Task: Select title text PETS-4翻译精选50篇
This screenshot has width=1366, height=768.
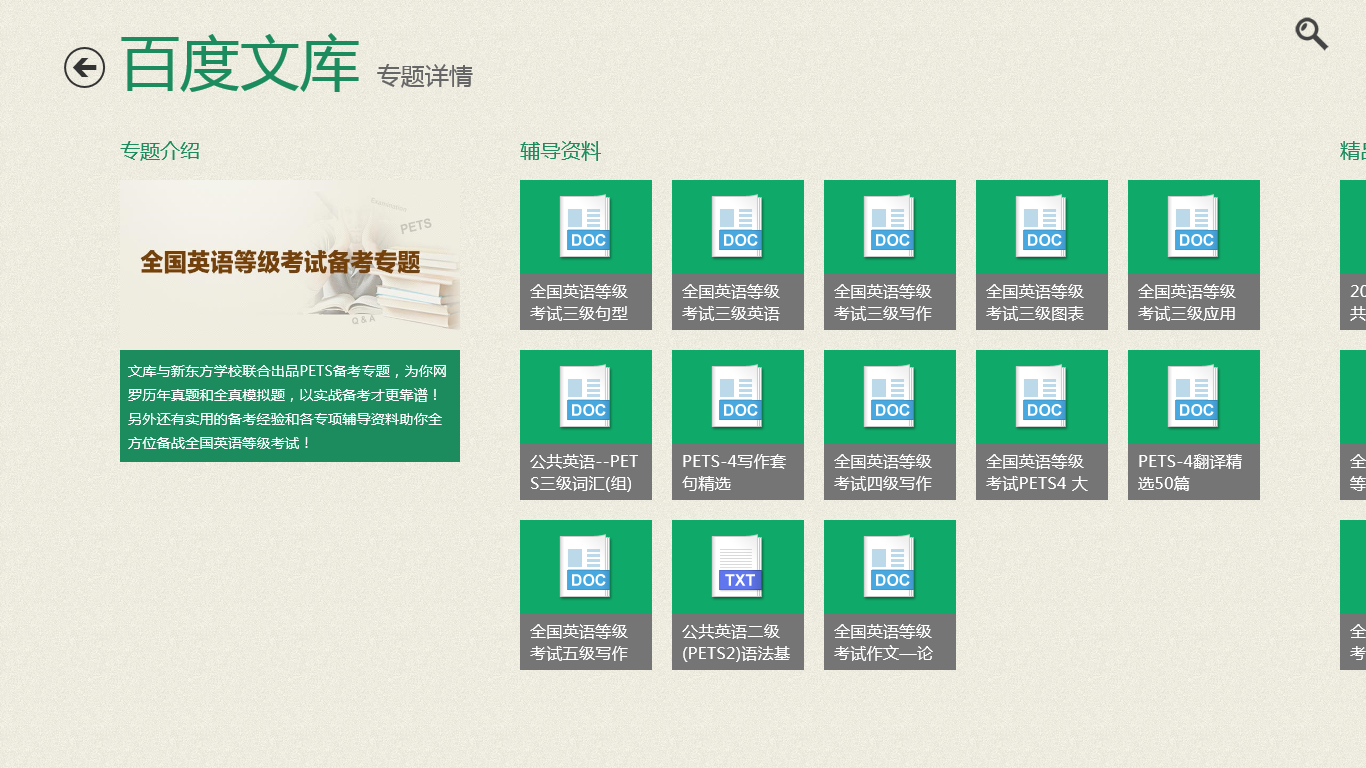Action: click(x=1190, y=472)
